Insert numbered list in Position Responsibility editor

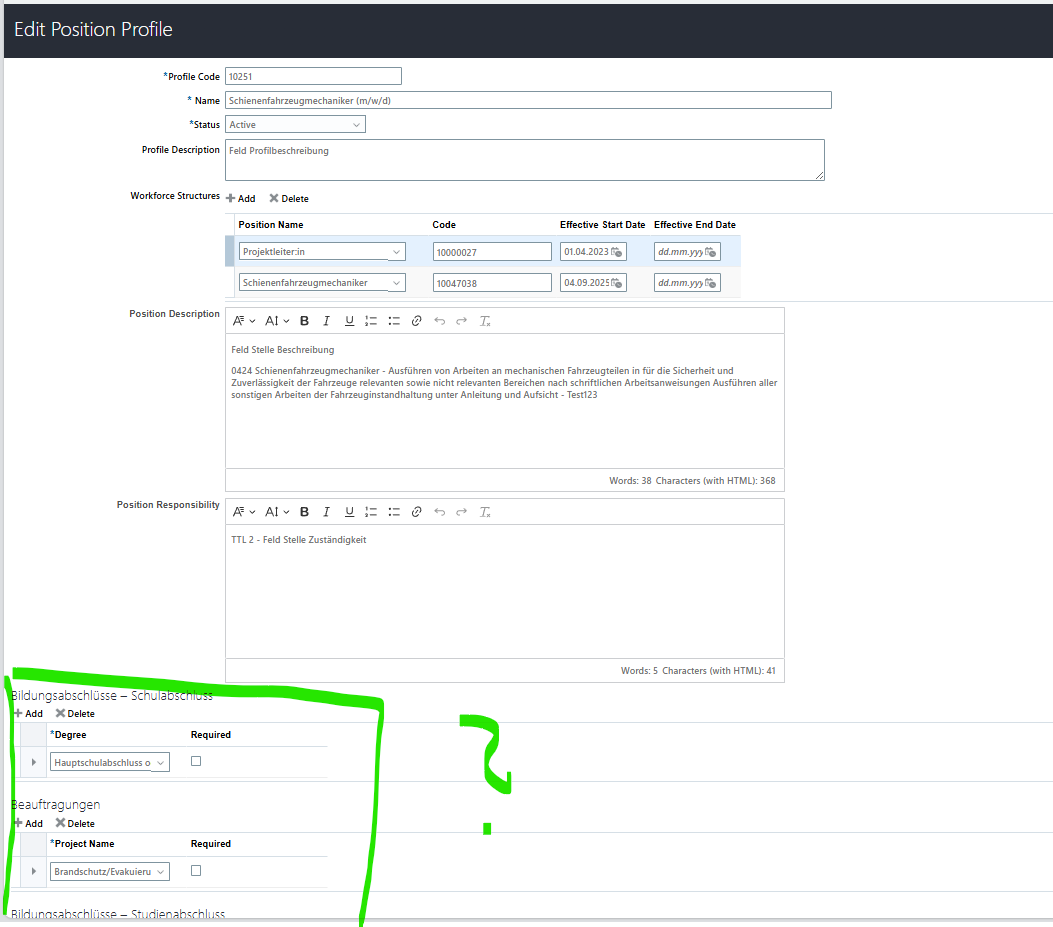click(371, 512)
